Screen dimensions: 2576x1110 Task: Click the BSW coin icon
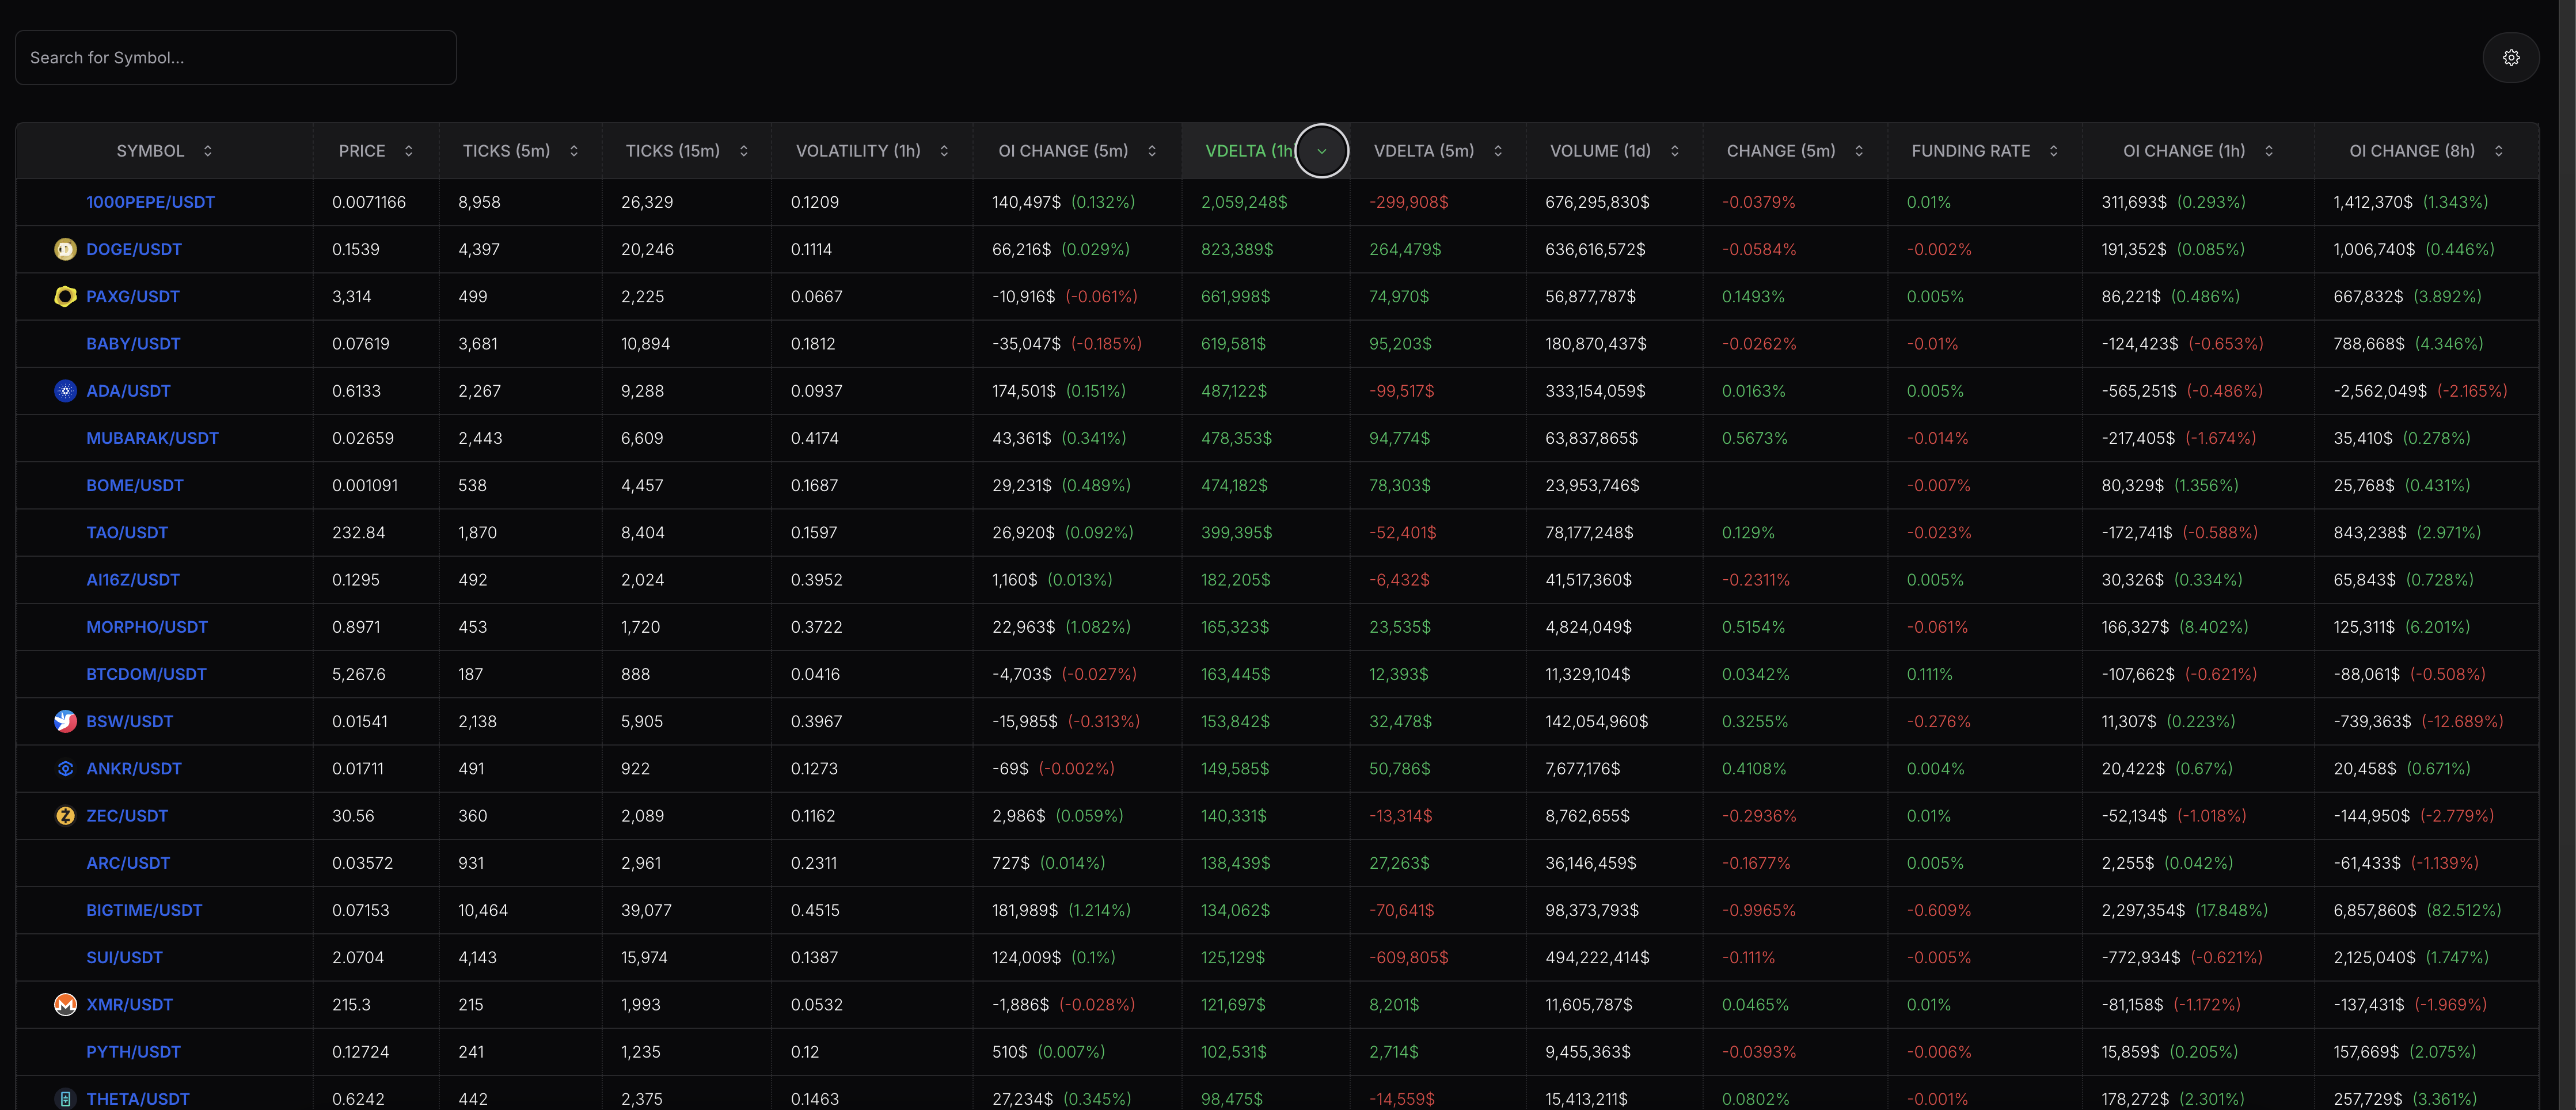[x=65, y=721]
